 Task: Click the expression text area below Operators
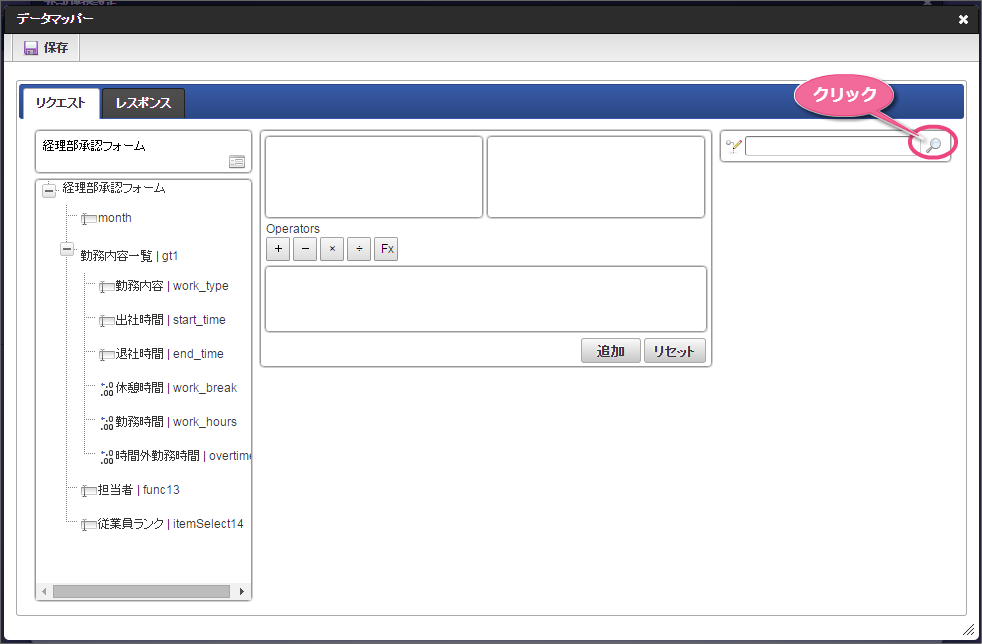pyautogui.click(x=486, y=299)
